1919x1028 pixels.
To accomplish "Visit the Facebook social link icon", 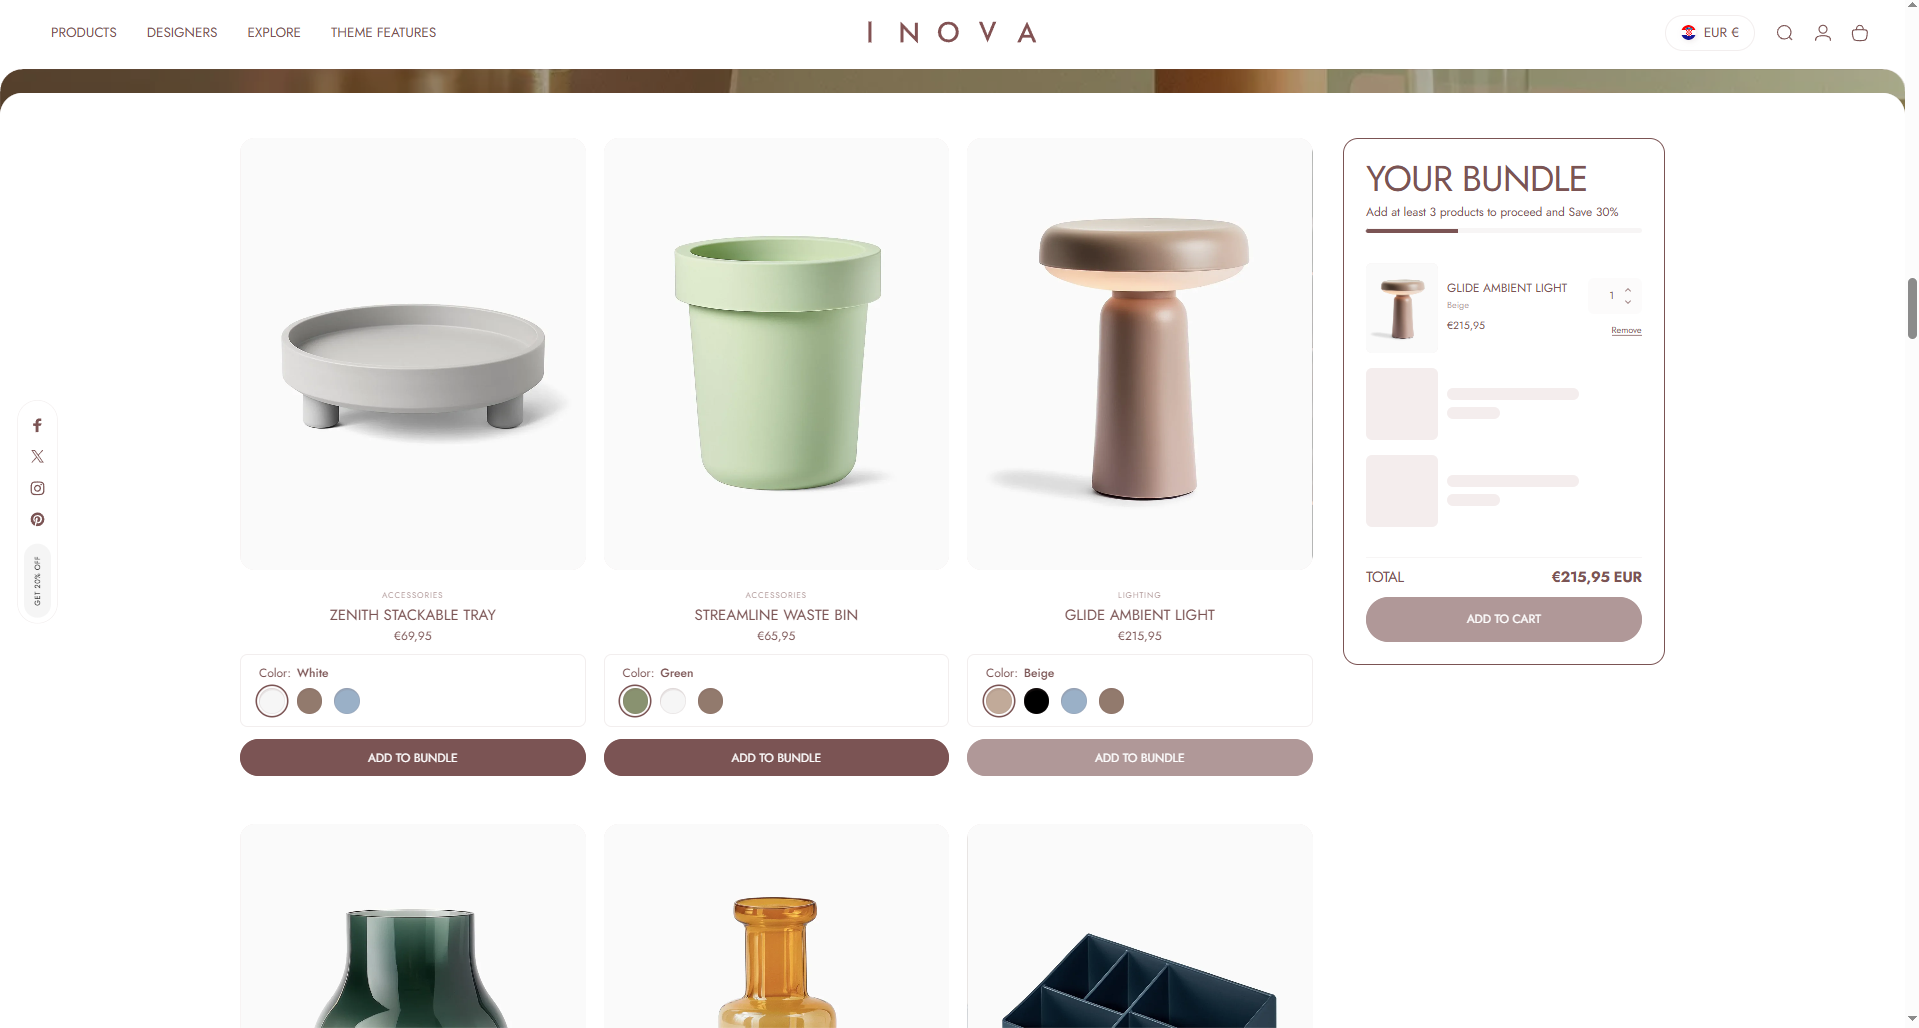I will pos(37,425).
